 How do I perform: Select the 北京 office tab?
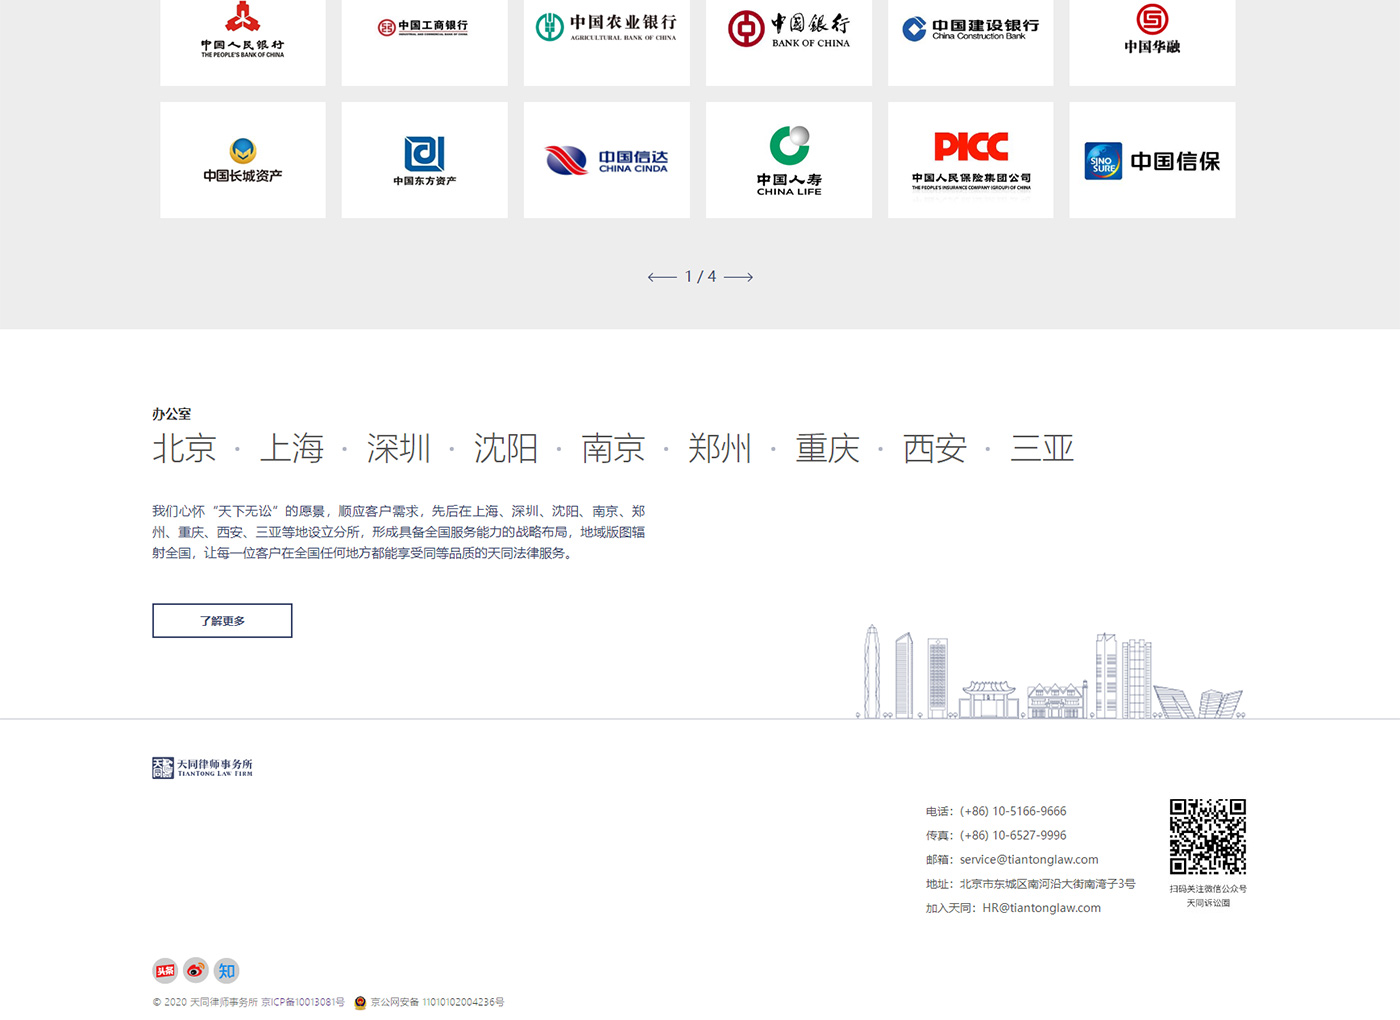point(184,448)
